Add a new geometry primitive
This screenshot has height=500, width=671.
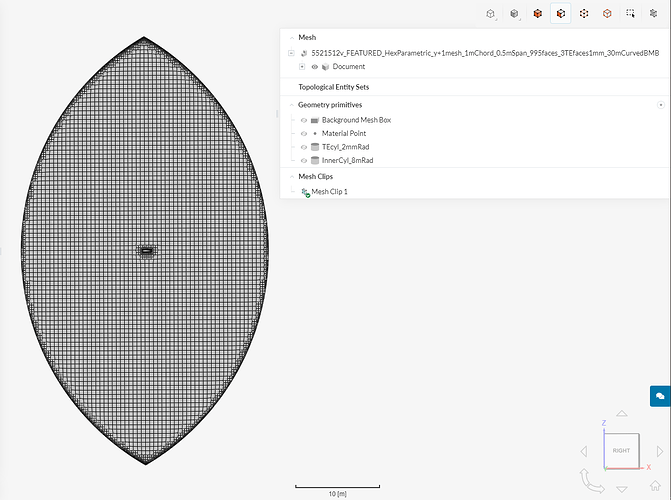click(x=661, y=105)
